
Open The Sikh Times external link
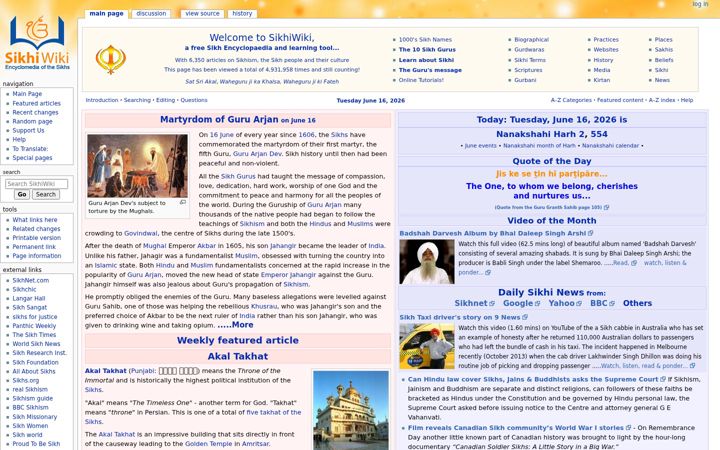(x=34, y=335)
